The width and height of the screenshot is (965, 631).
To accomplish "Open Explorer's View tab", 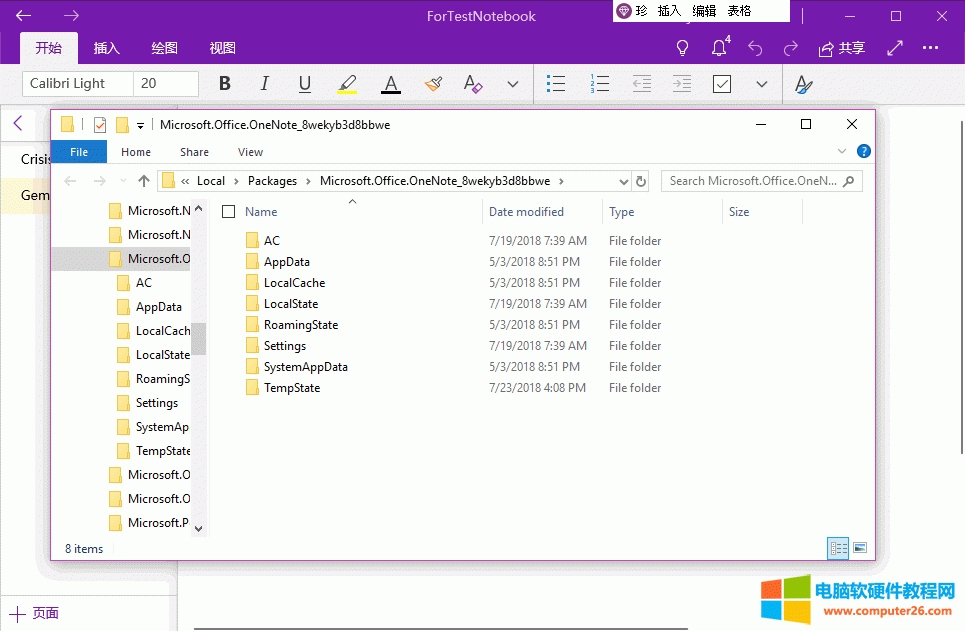I will [x=250, y=151].
